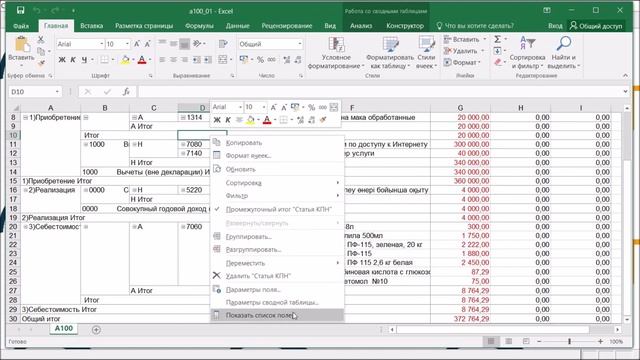Open Cell Styles (Стили ячеек)
Screen dimensions: 640x360
click(426, 53)
